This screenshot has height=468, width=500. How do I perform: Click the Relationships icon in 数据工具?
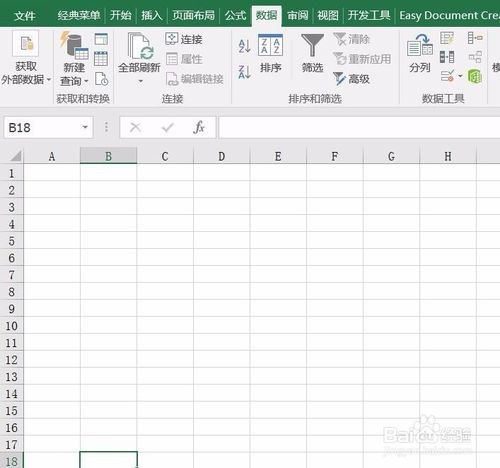tap(475, 57)
